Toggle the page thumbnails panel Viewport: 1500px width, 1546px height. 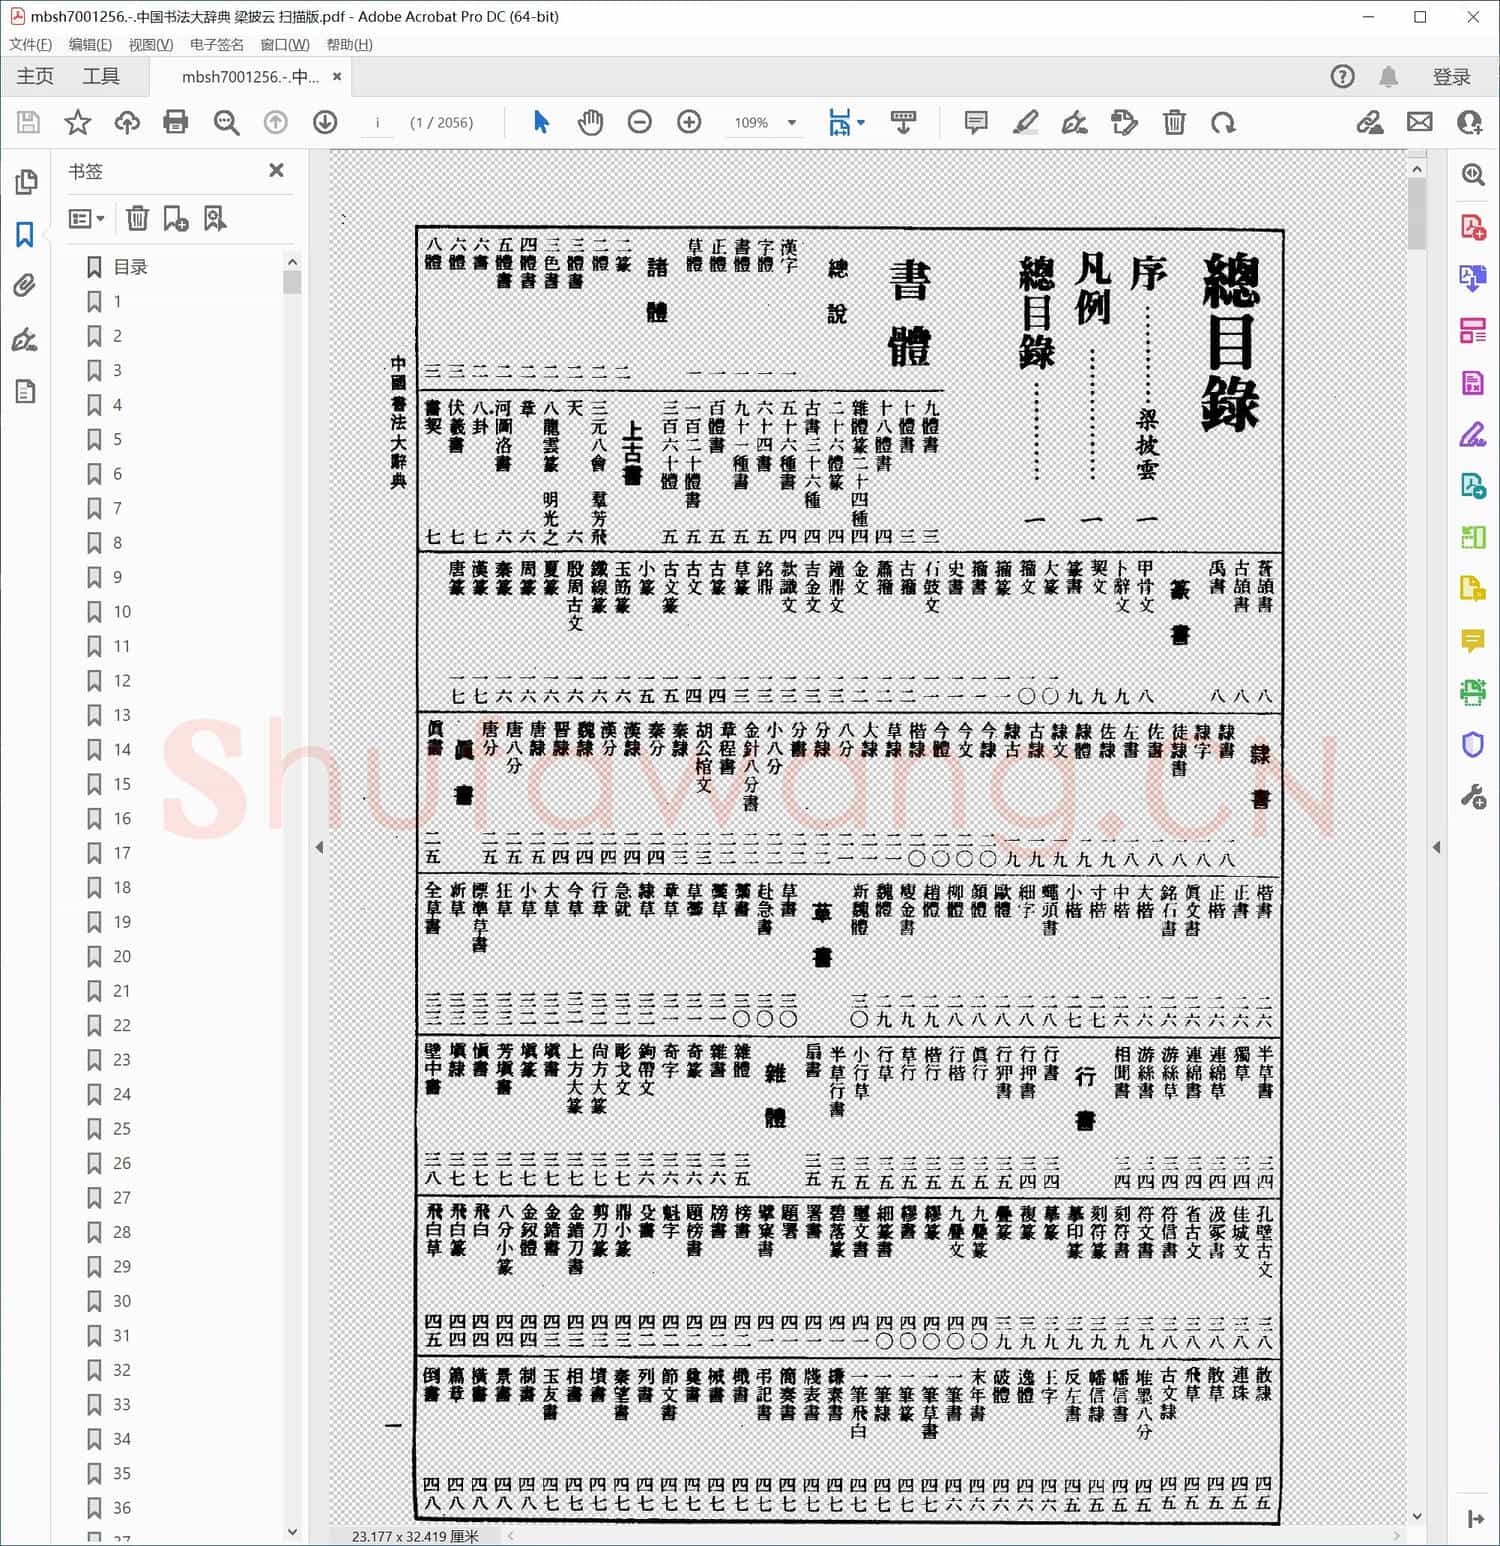[25, 182]
